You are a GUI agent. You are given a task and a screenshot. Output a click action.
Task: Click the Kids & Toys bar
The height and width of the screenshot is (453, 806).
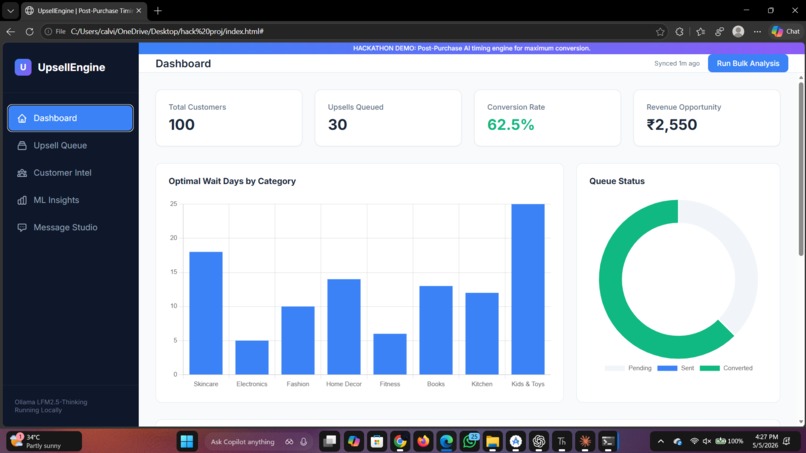(528, 289)
